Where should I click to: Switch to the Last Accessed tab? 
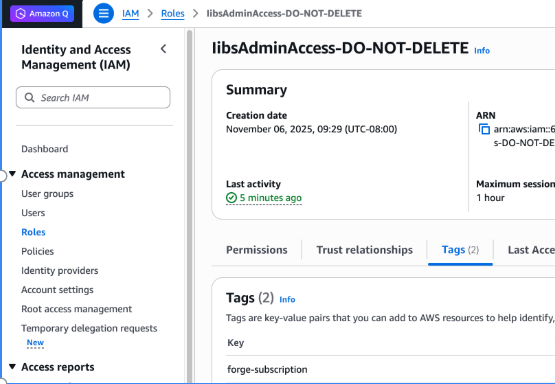531,250
